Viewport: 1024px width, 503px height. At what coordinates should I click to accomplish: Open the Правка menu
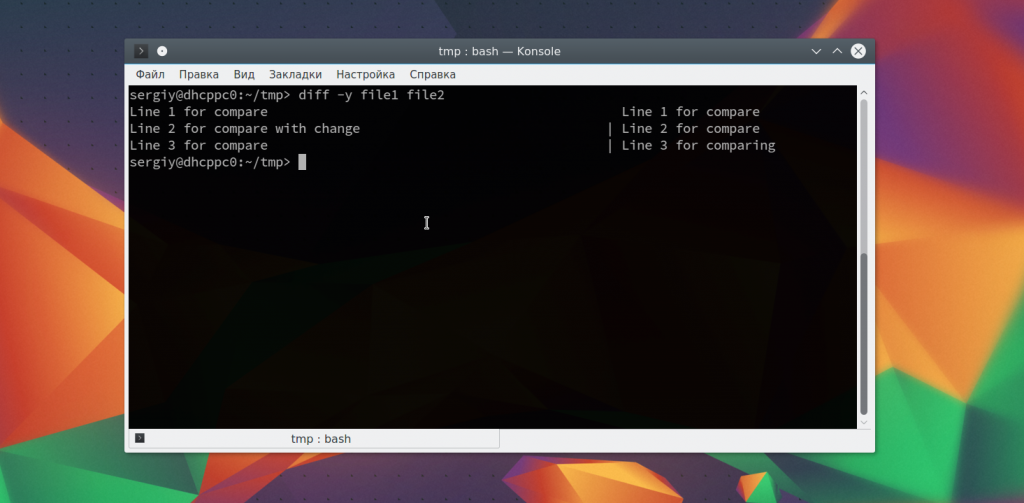[x=199, y=74]
